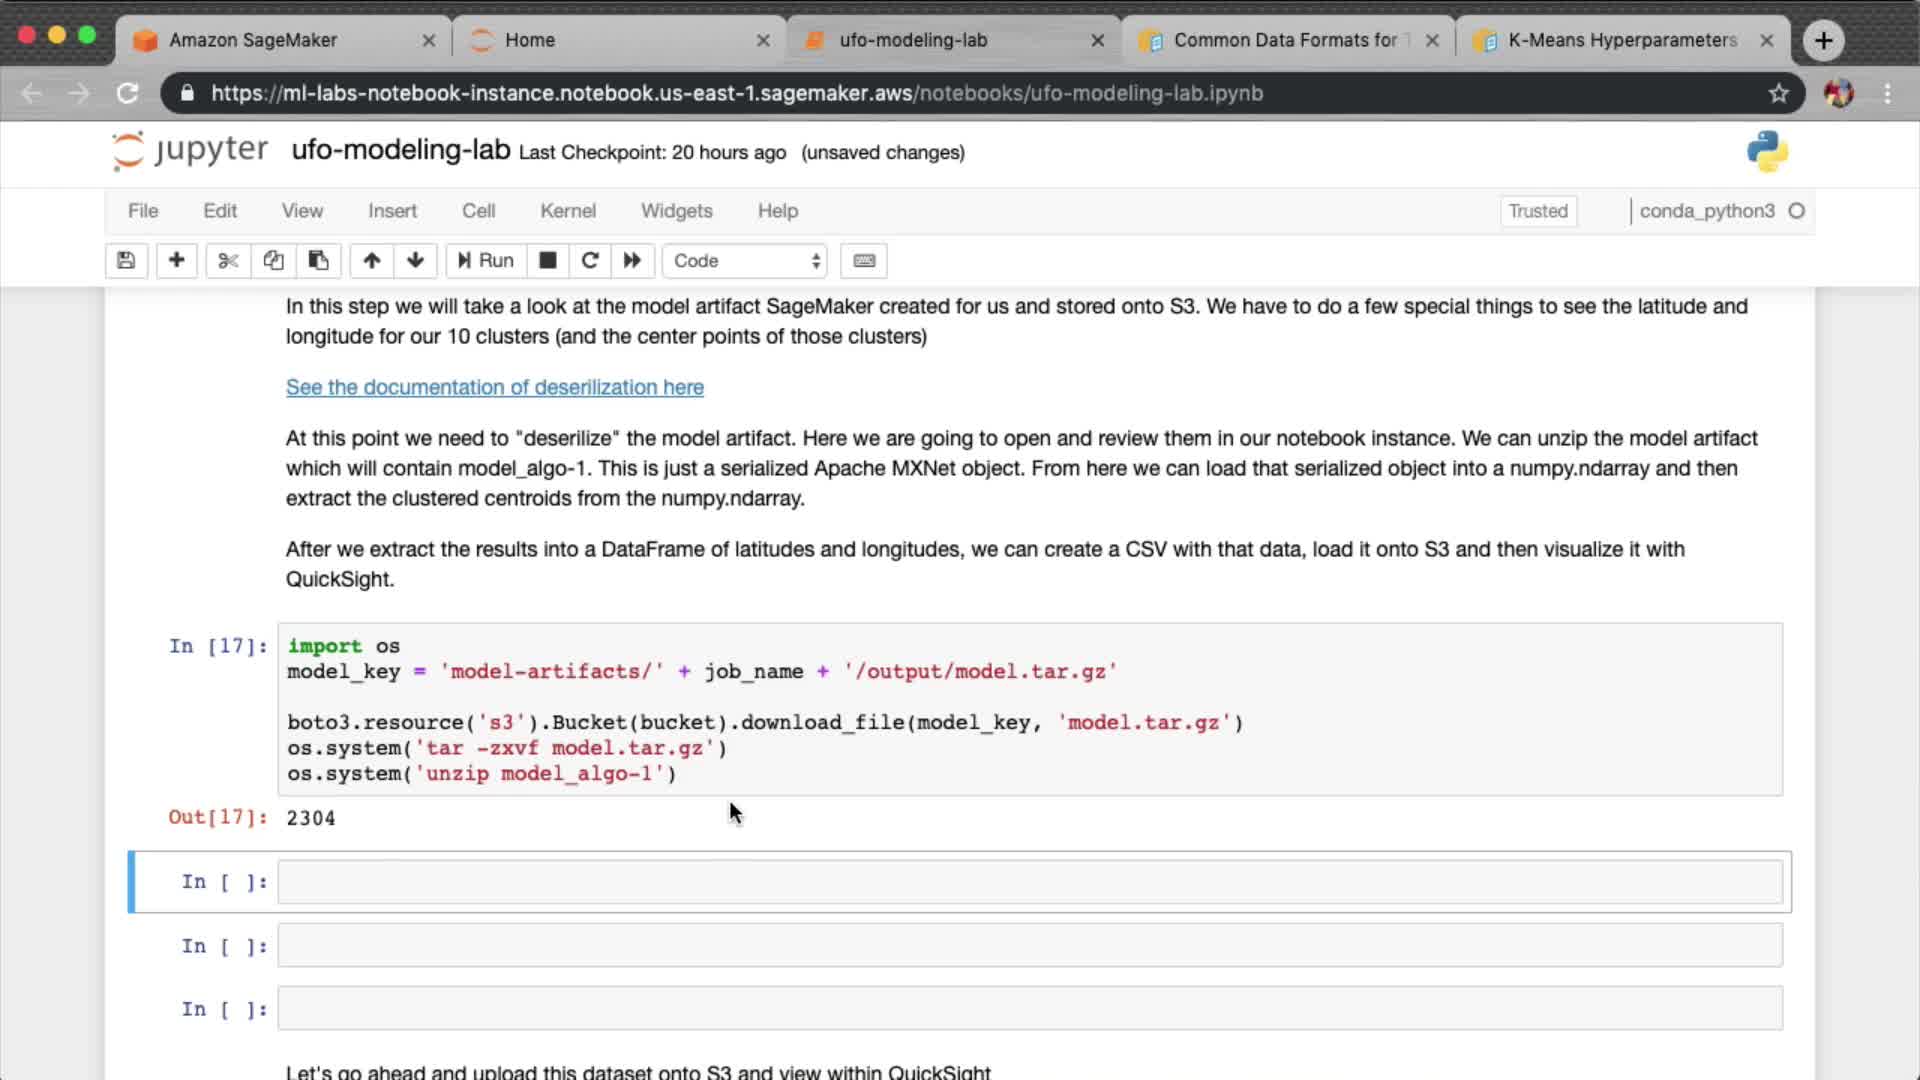The width and height of the screenshot is (1920, 1080).
Task: Switch to K-Means Hyperparameters tab
Action: coord(1620,40)
